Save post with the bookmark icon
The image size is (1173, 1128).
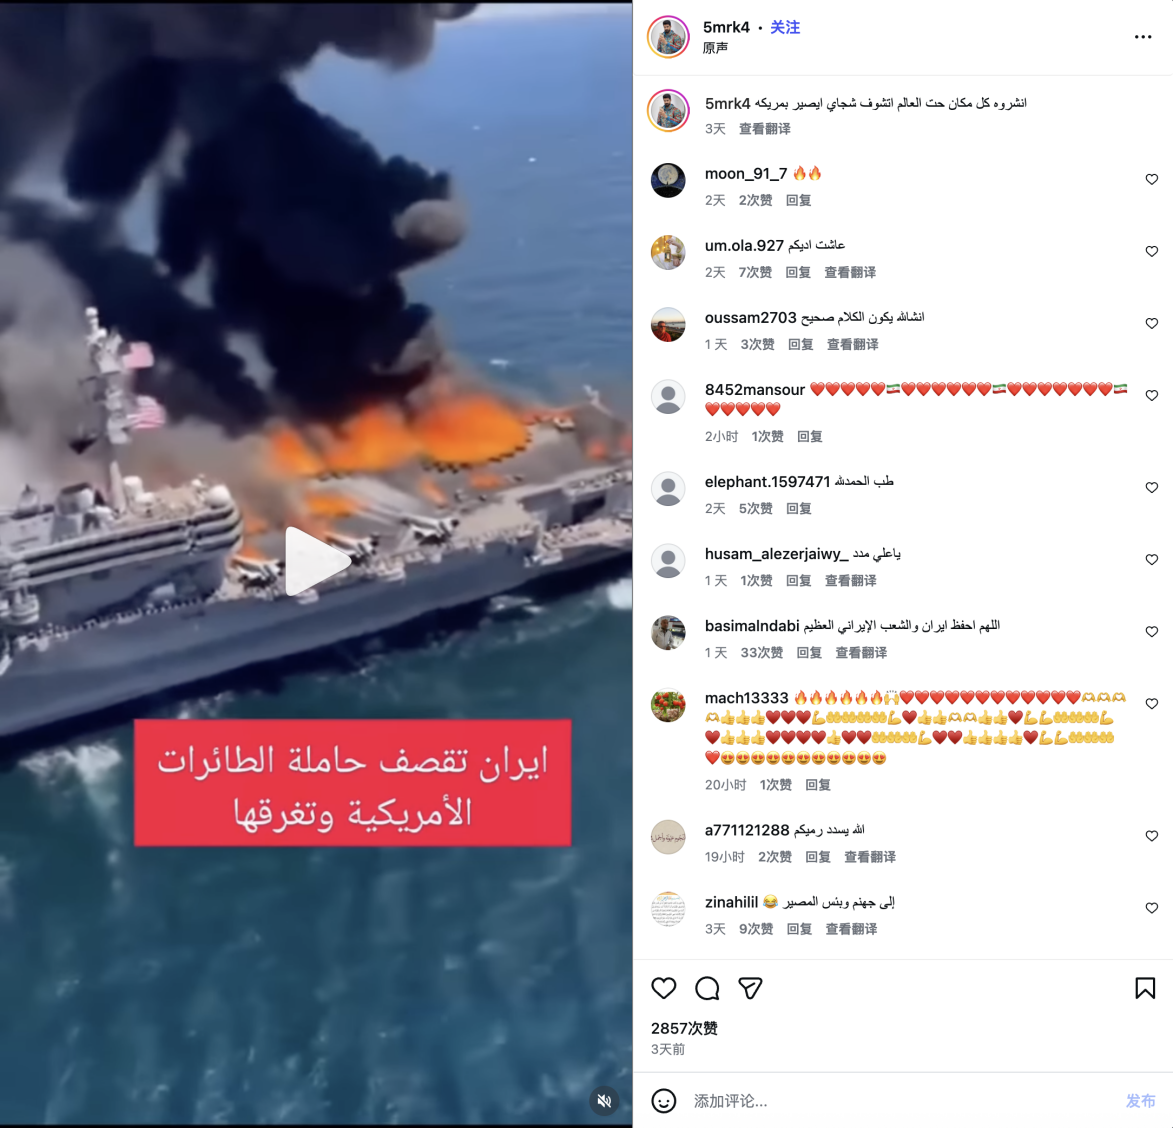pos(1145,988)
